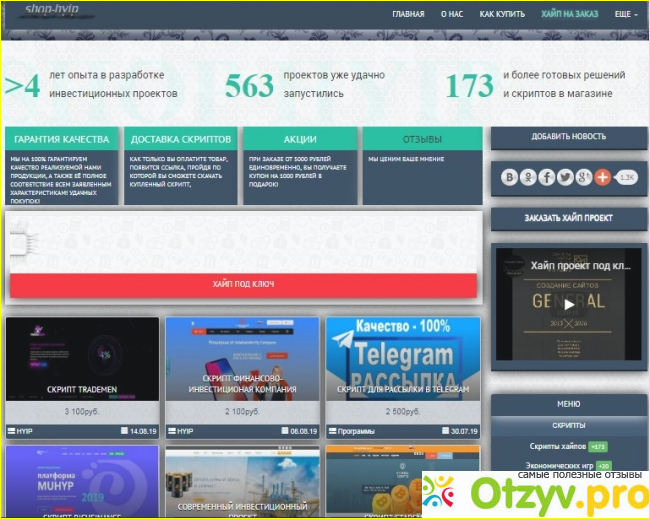Open more share options with the orange plus
Screen dimensions: 650x519
(x=602, y=177)
